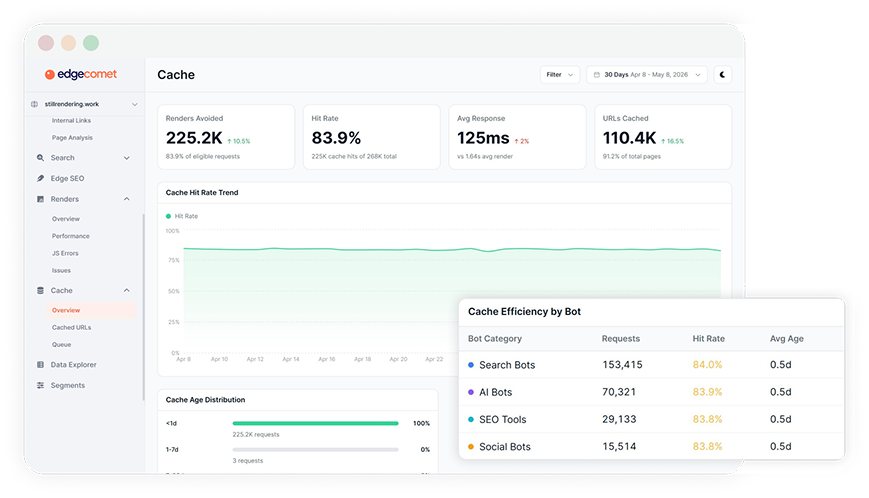Open Page Analysis in sidebar

click(x=72, y=137)
